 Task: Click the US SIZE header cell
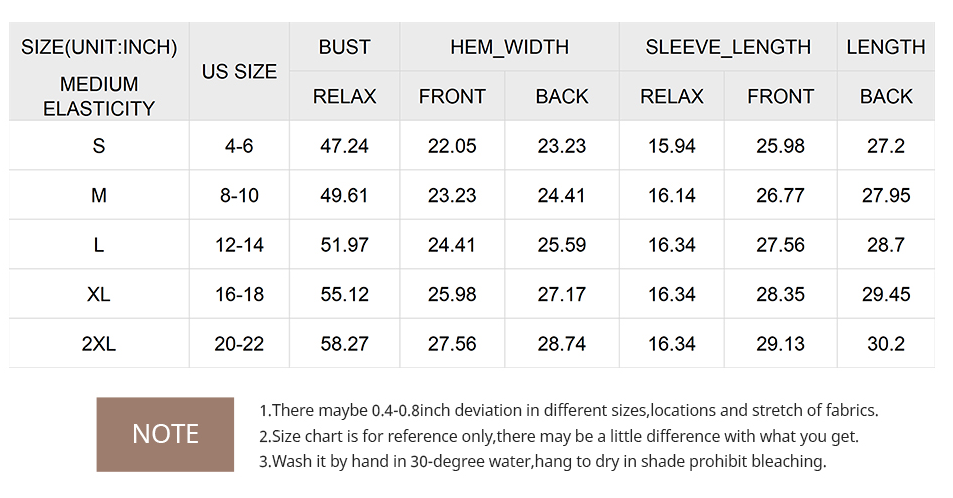pyautogui.click(x=239, y=72)
